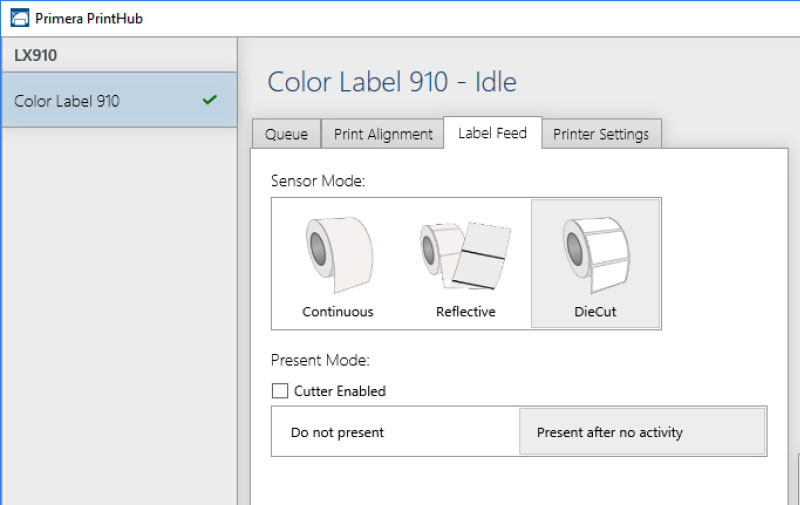Open Printer Settings tab
The image size is (800, 505).
pyautogui.click(x=601, y=134)
